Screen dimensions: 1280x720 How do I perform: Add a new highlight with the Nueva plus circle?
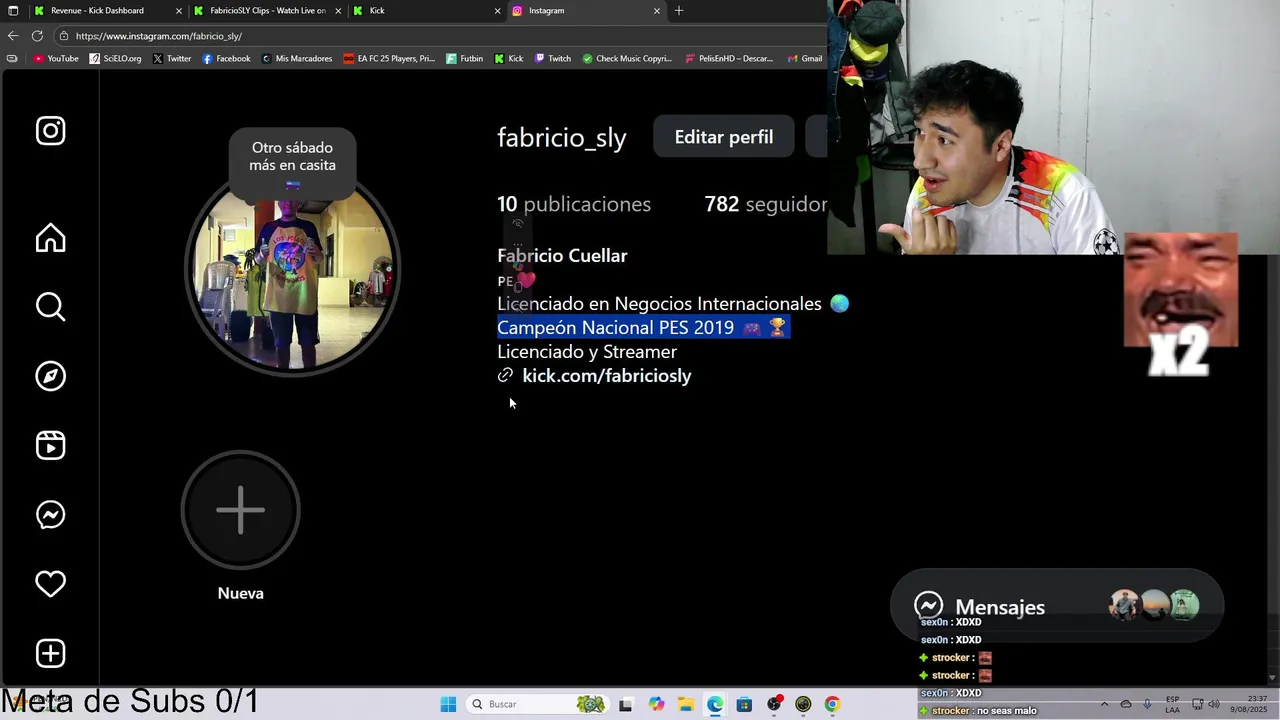(x=240, y=510)
